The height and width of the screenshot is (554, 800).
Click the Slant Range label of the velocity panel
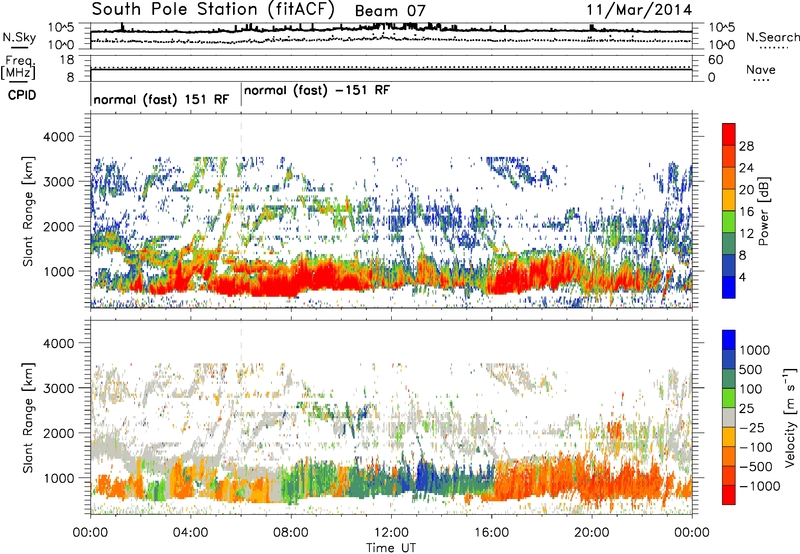pyautogui.click(x=28, y=418)
